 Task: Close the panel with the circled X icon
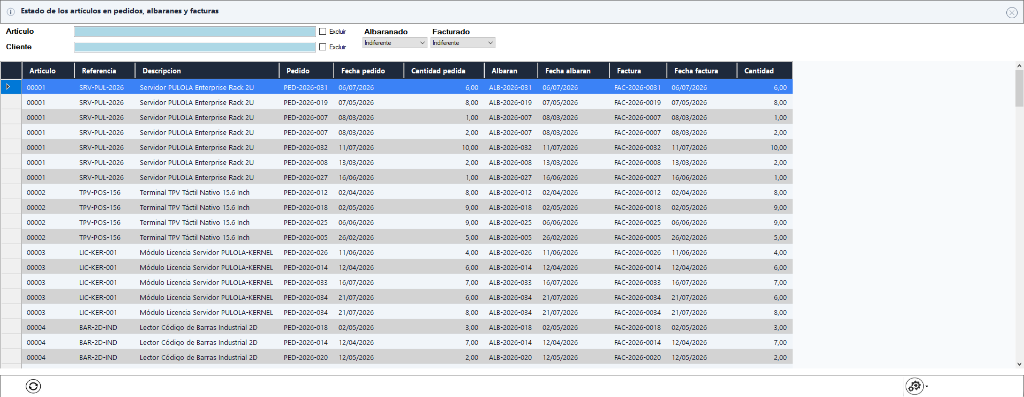pos(1012,12)
